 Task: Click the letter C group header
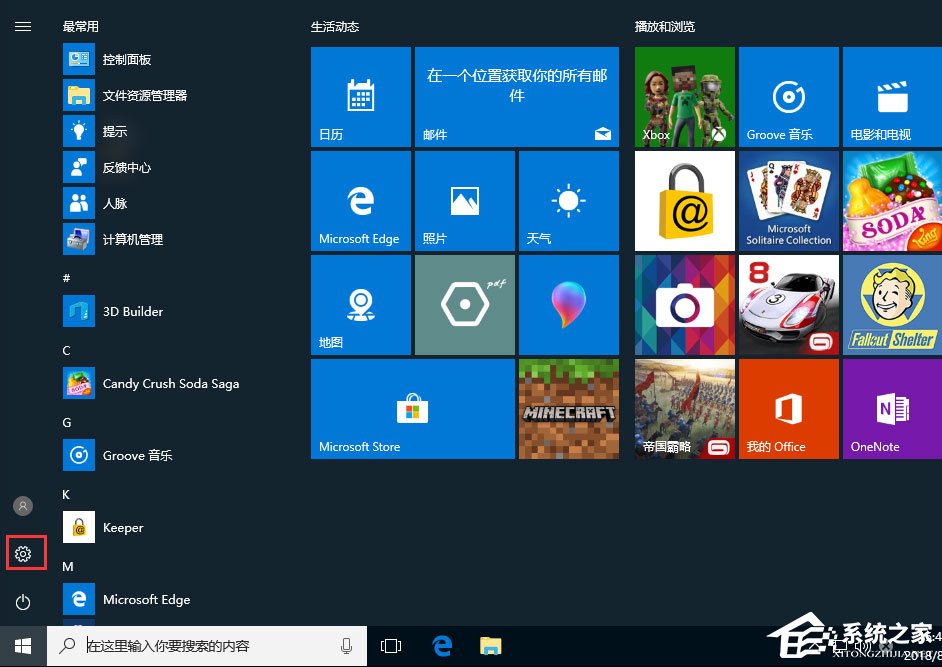pos(65,350)
